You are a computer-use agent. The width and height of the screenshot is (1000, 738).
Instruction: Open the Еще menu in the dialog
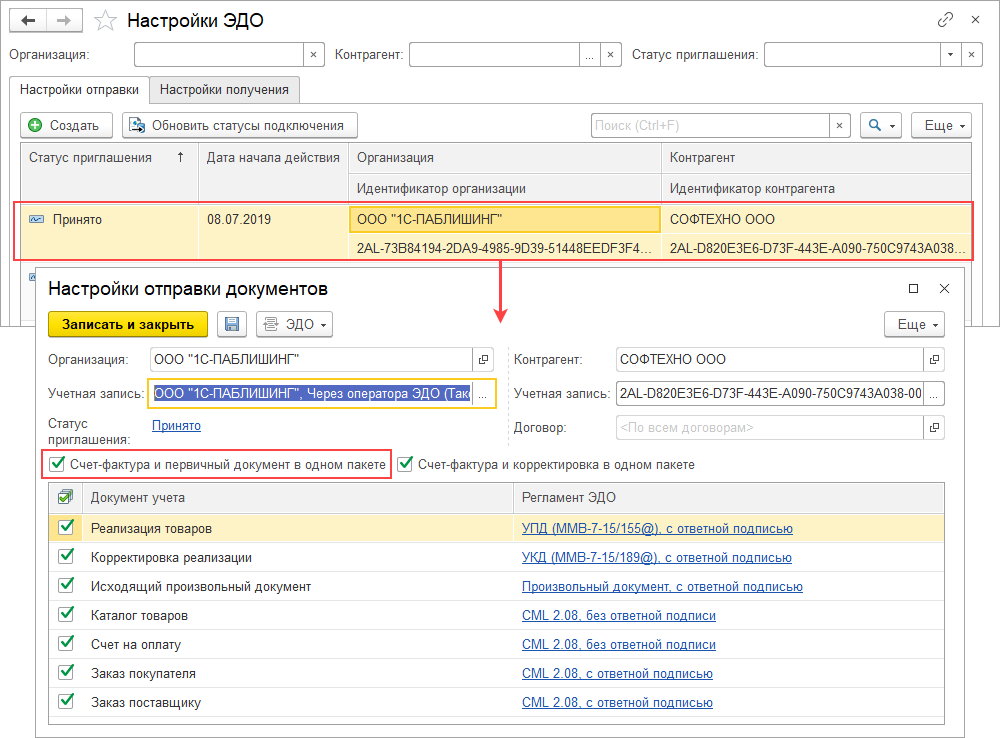(x=914, y=324)
